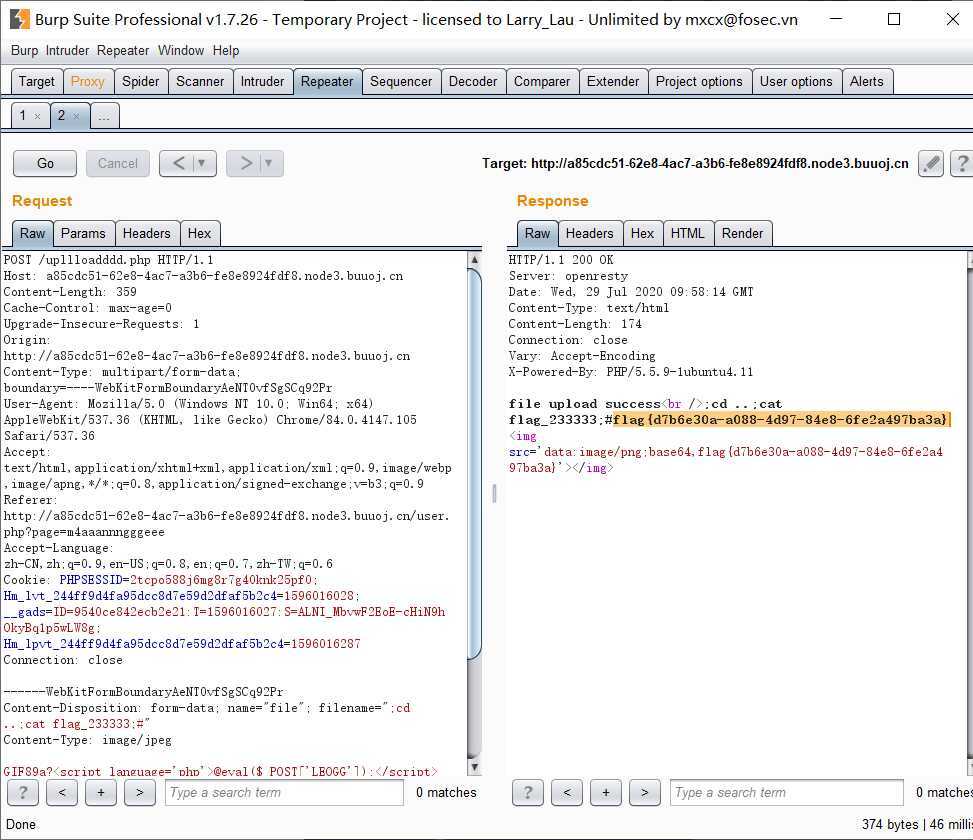Switch to the Decoder tool tab
The width and height of the screenshot is (973, 840).
pyautogui.click(x=473, y=81)
